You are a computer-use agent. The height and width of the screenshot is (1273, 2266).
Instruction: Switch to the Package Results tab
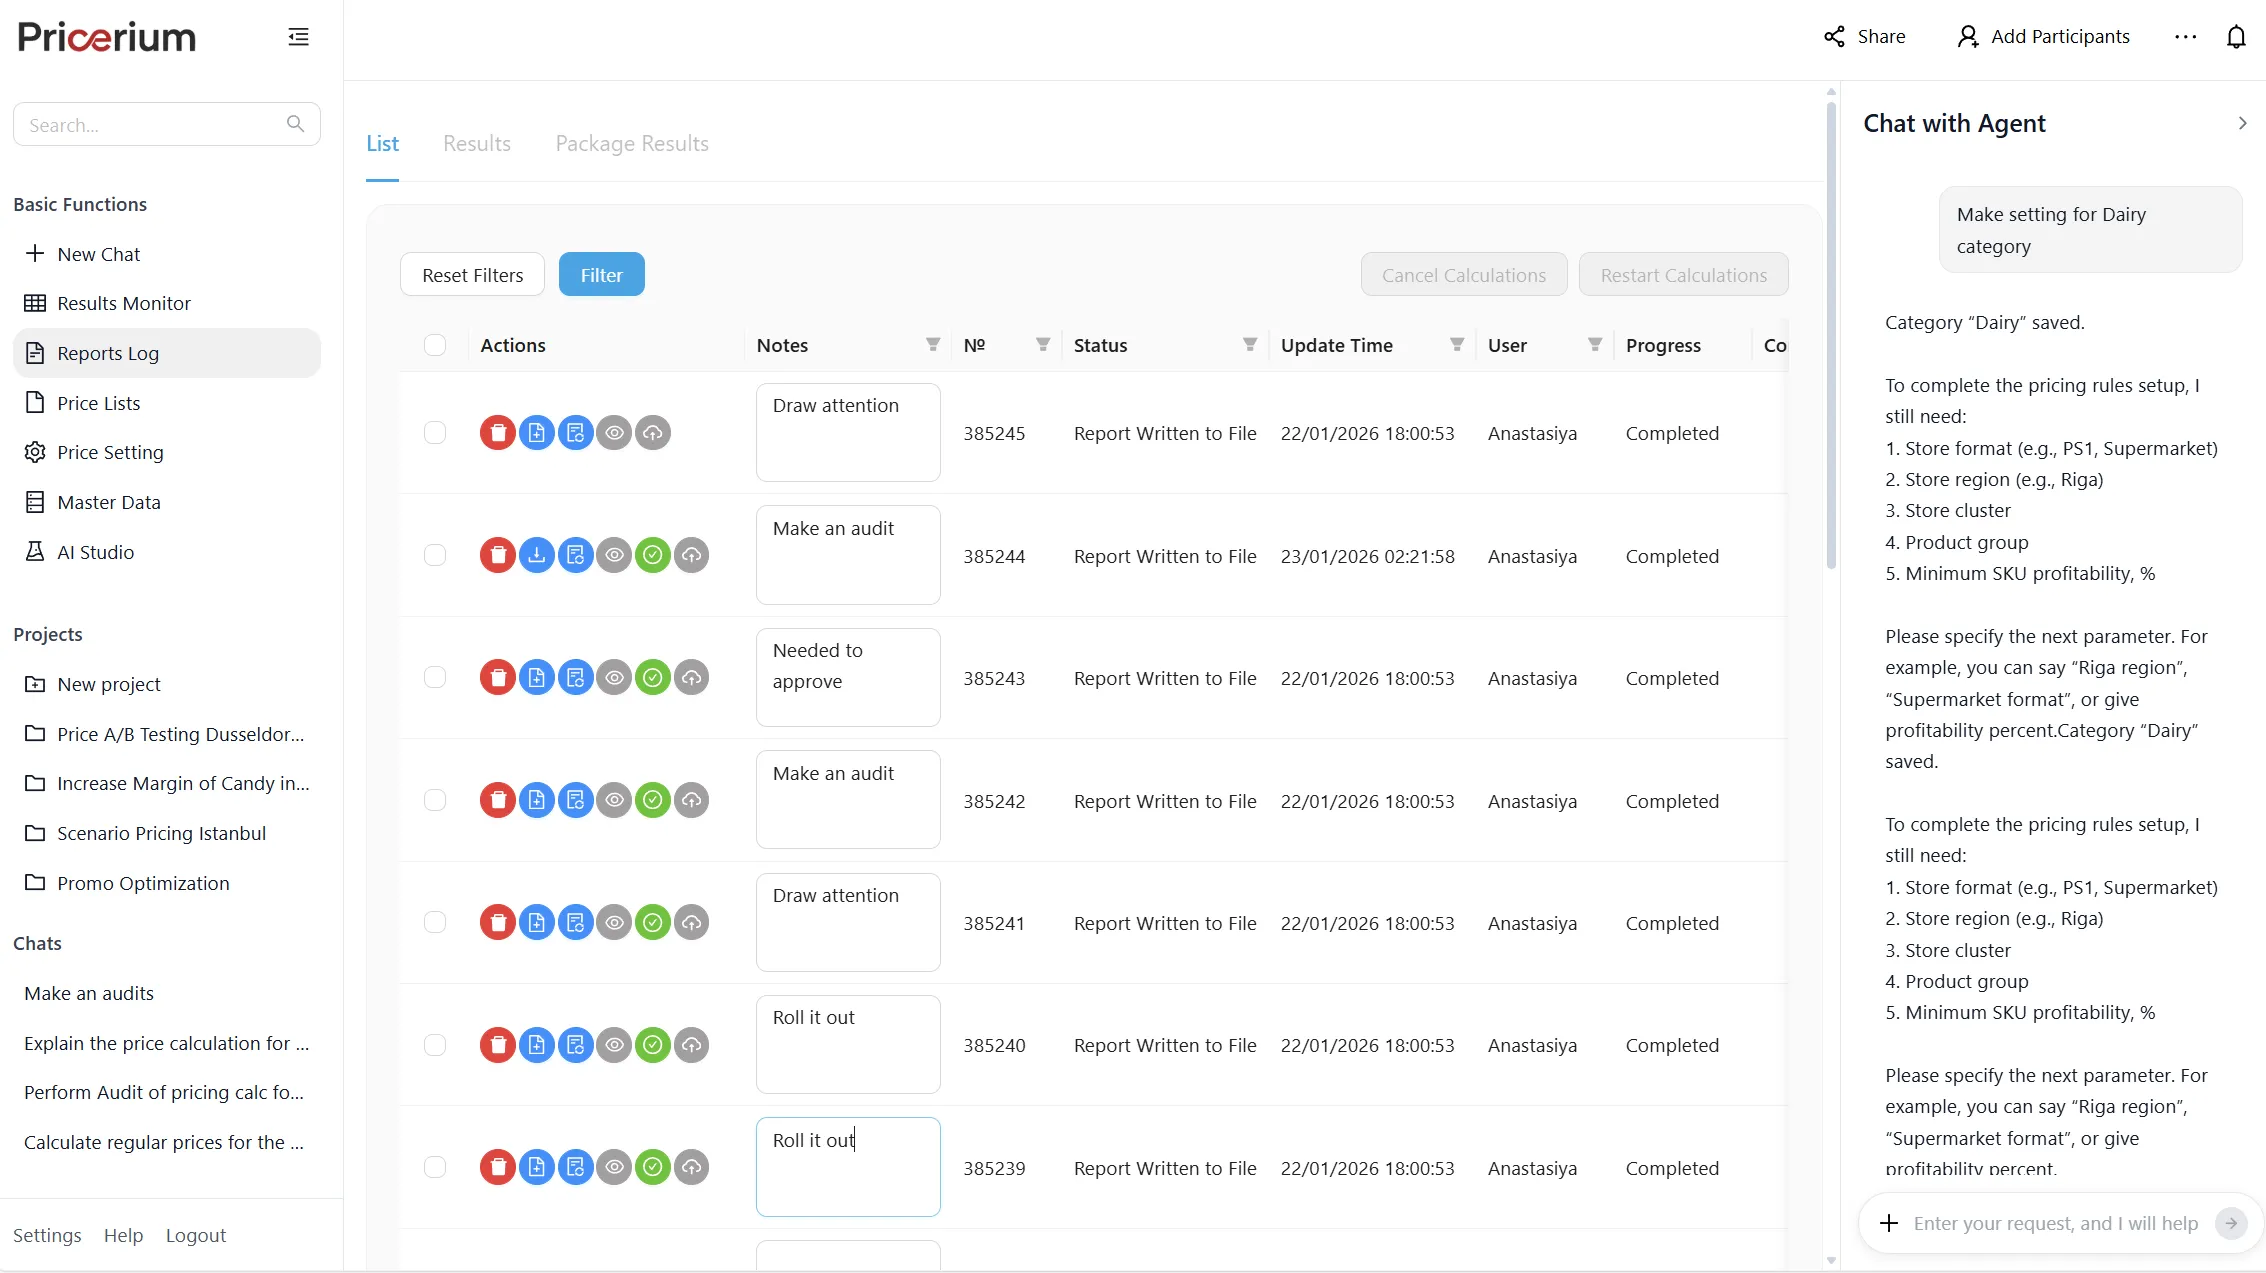pyautogui.click(x=631, y=144)
